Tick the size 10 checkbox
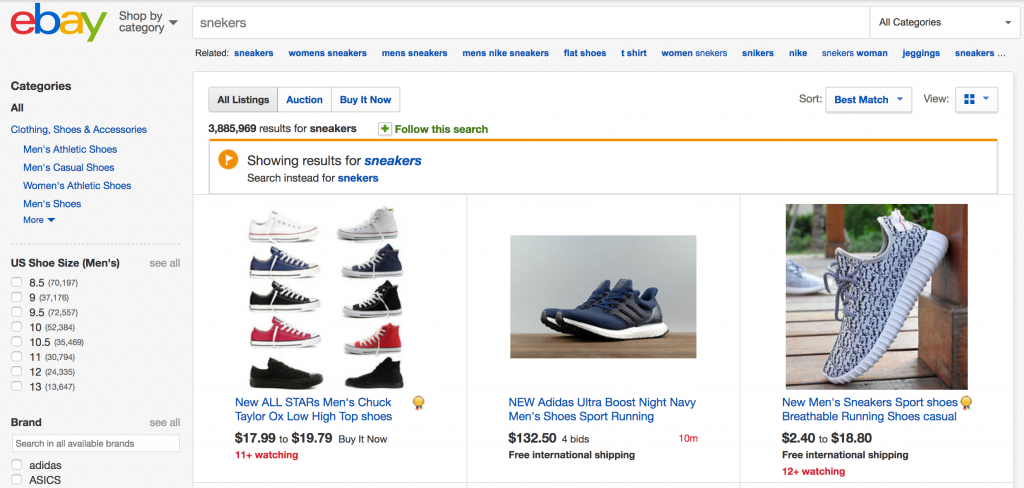The height and width of the screenshot is (488, 1024). tap(16, 326)
